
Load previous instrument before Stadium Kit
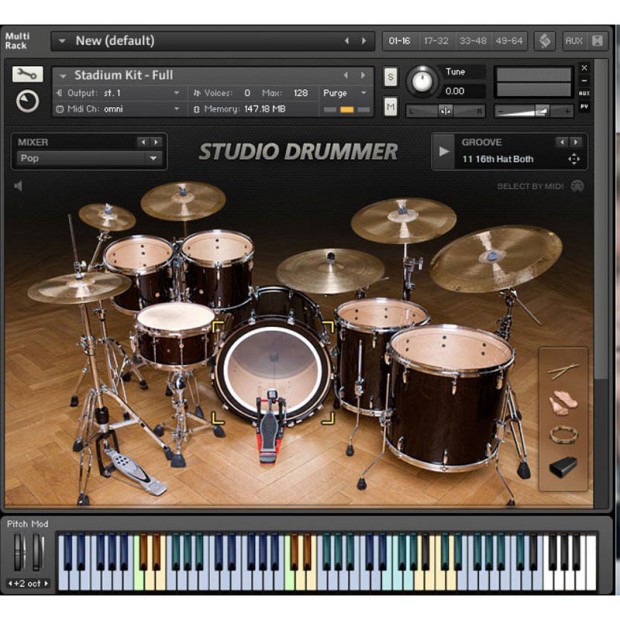346,75
